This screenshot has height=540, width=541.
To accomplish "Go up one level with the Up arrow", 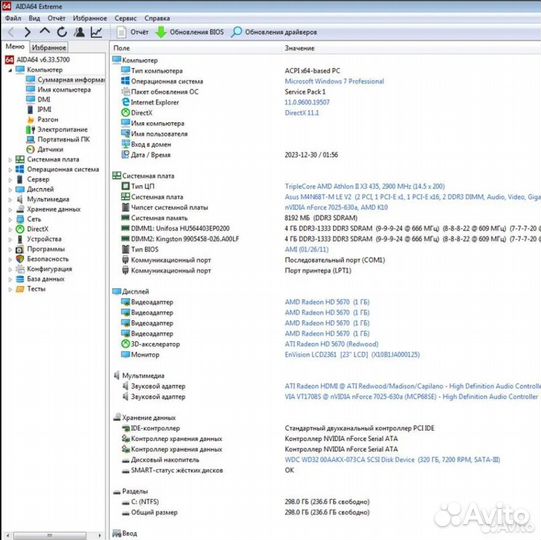I will click(45, 32).
